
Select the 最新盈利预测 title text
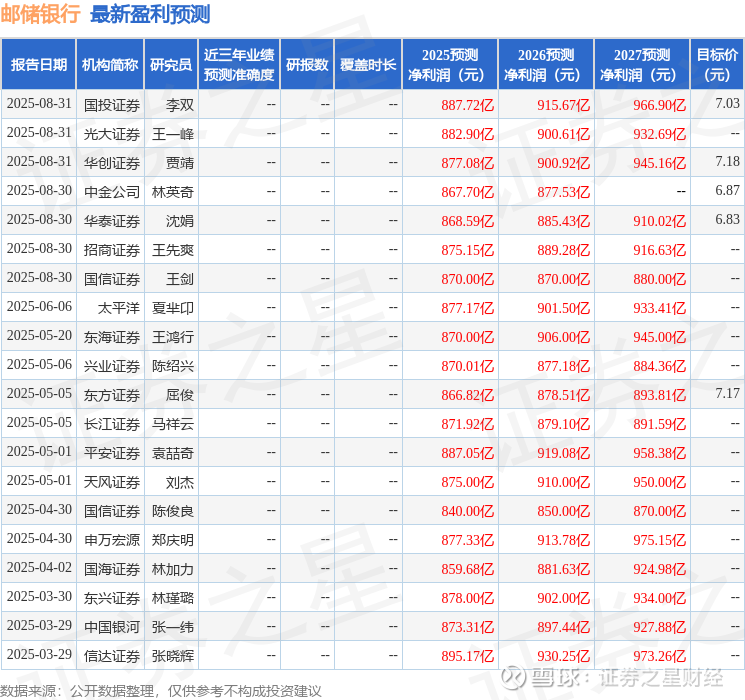(150, 14)
